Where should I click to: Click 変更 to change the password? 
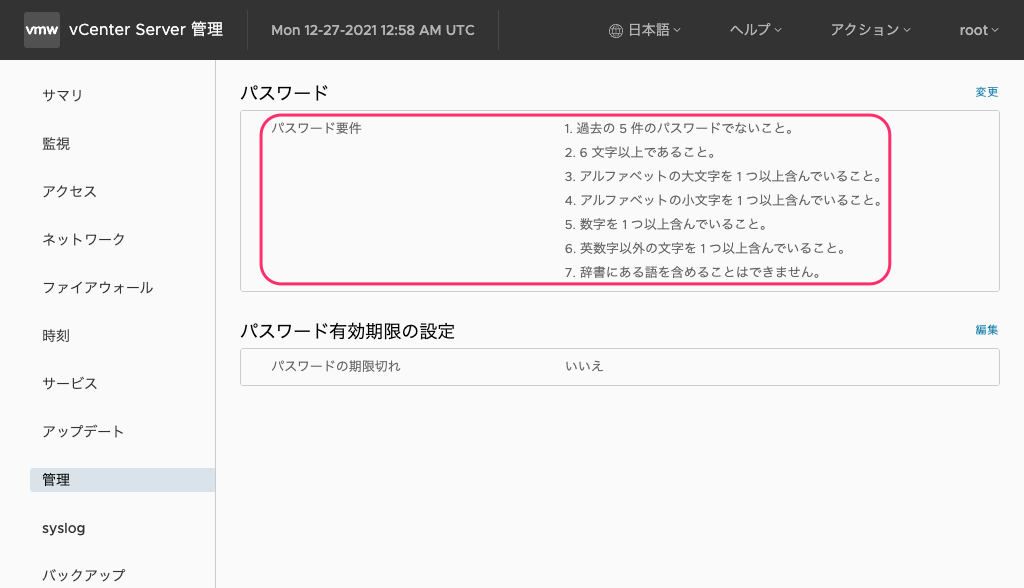(985, 91)
